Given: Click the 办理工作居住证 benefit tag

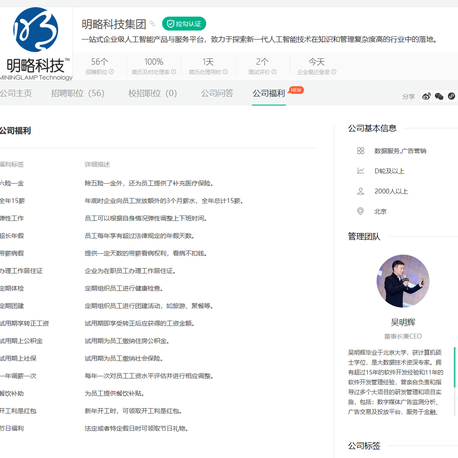Looking at the screenshot, I should point(21,271).
